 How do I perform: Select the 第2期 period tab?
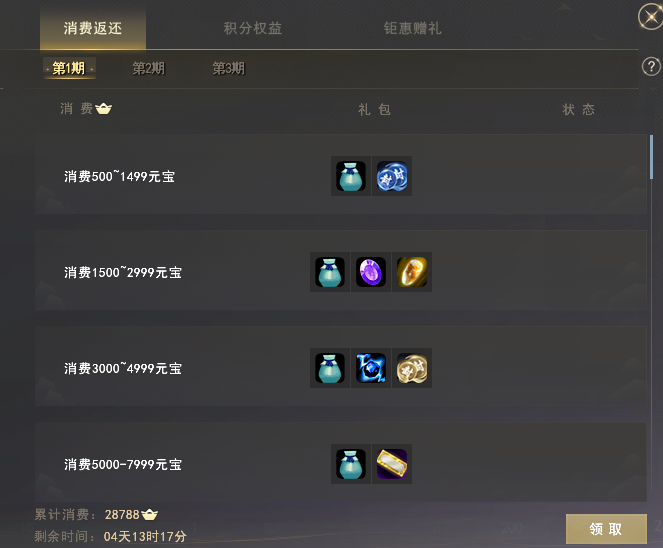click(x=148, y=68)
